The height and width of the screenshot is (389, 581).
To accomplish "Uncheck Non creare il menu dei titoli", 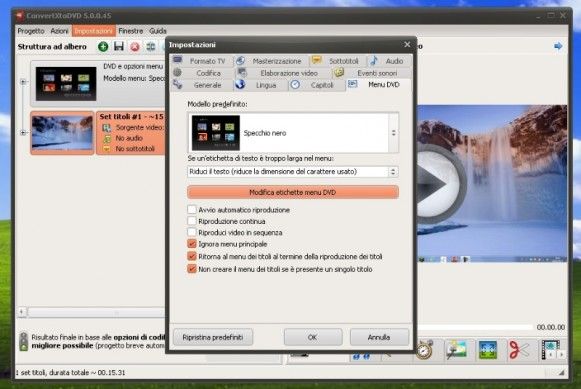I will click(192, 269).
